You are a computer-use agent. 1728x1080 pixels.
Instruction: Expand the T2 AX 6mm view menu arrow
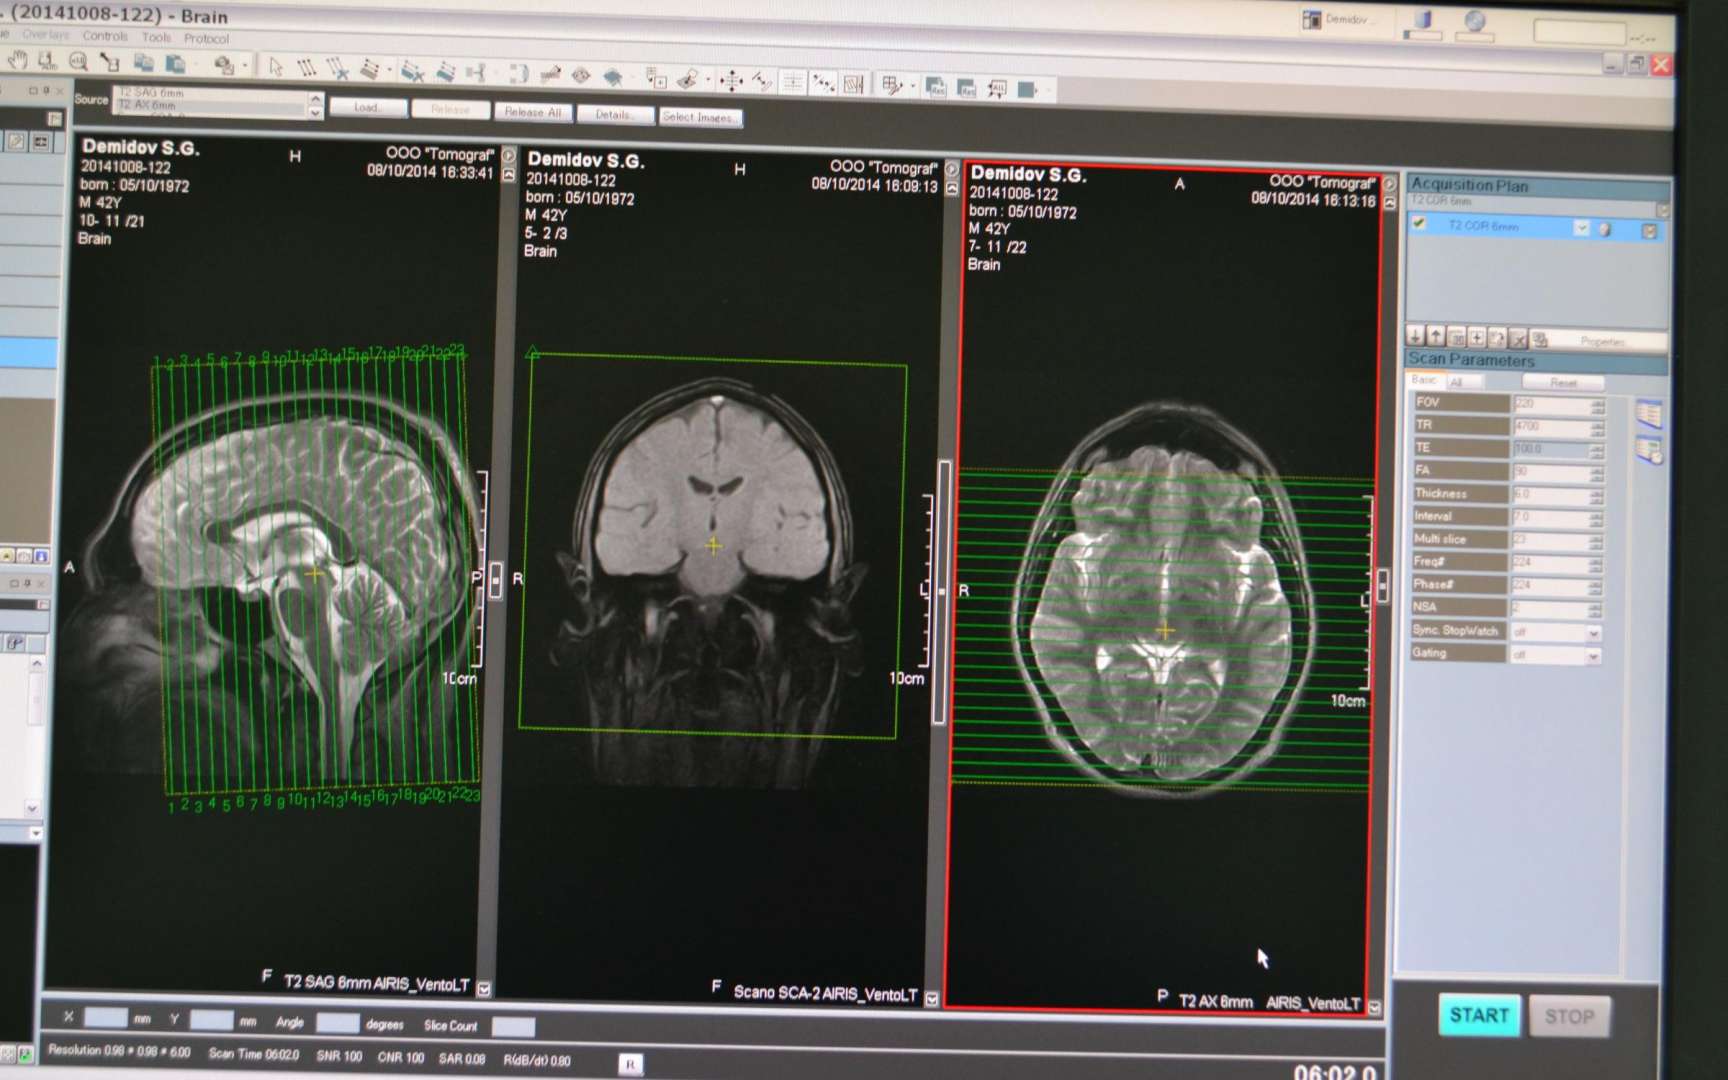tap(1374, 1007)
